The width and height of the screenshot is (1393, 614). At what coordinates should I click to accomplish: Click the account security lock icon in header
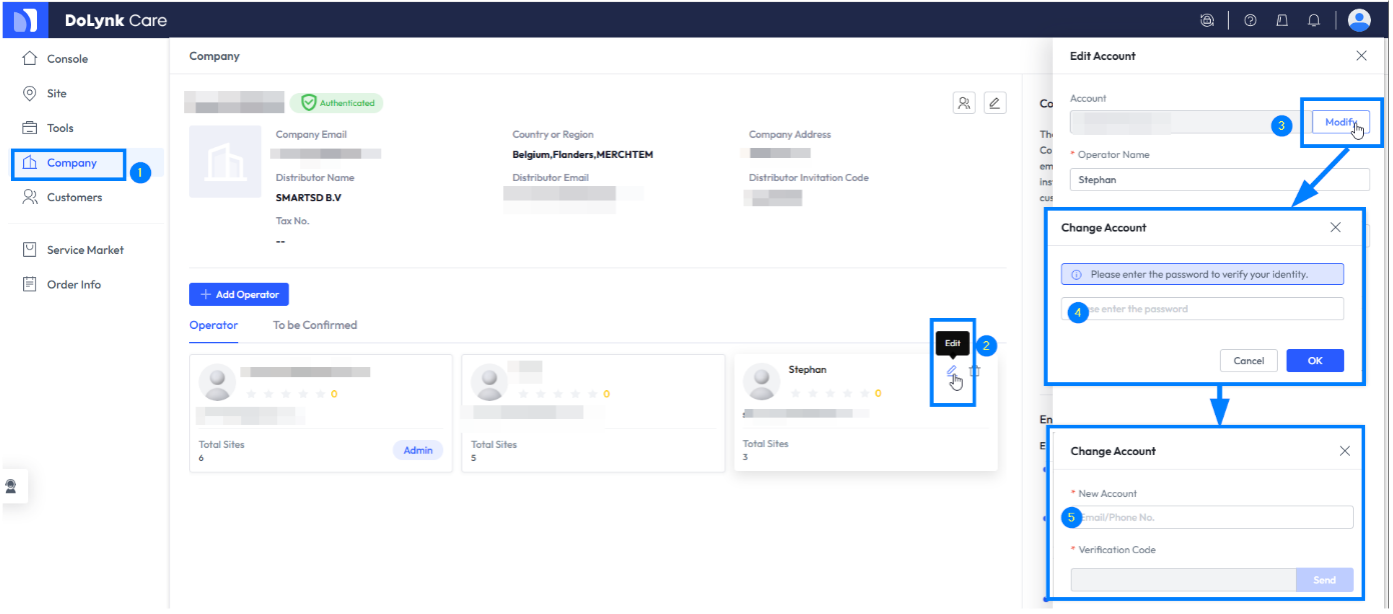click(1207, 20)
